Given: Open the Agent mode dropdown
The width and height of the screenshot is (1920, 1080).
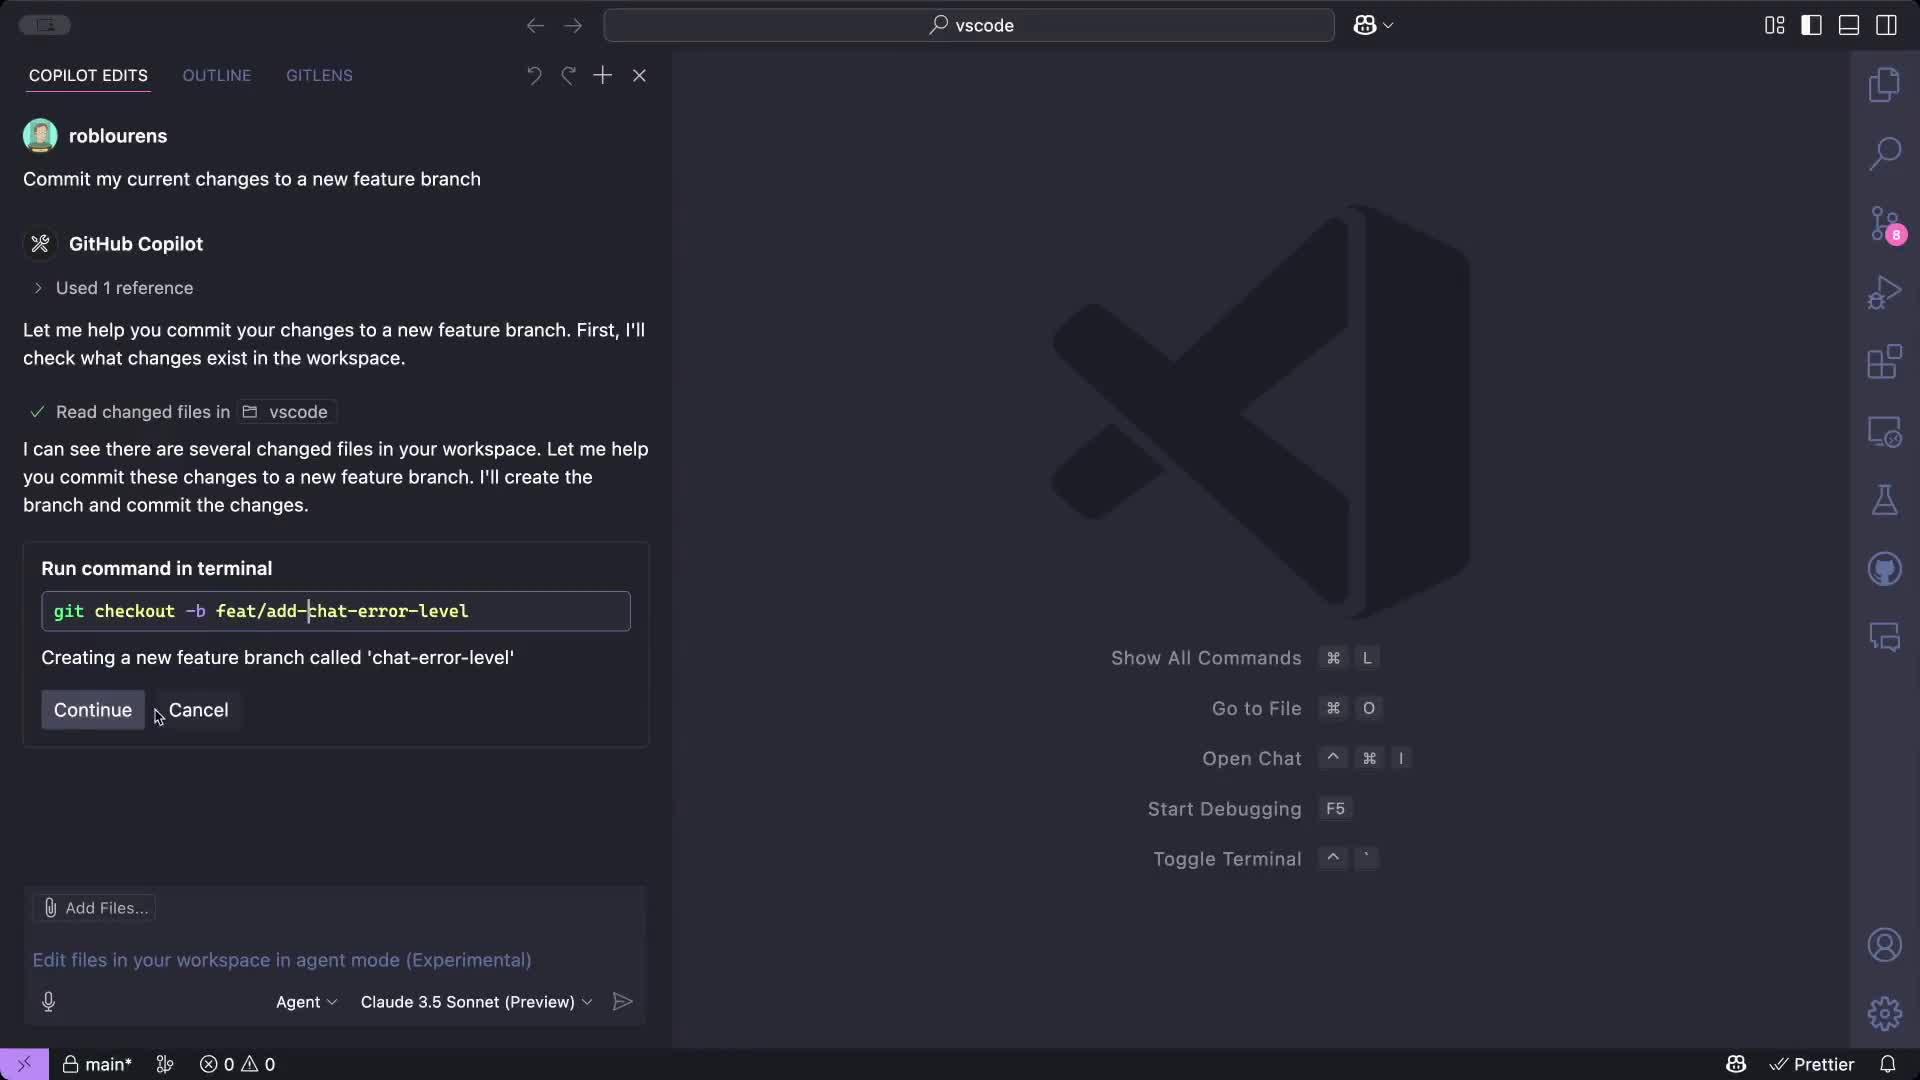Looking at the screenshot, I should coord(306,1001).
